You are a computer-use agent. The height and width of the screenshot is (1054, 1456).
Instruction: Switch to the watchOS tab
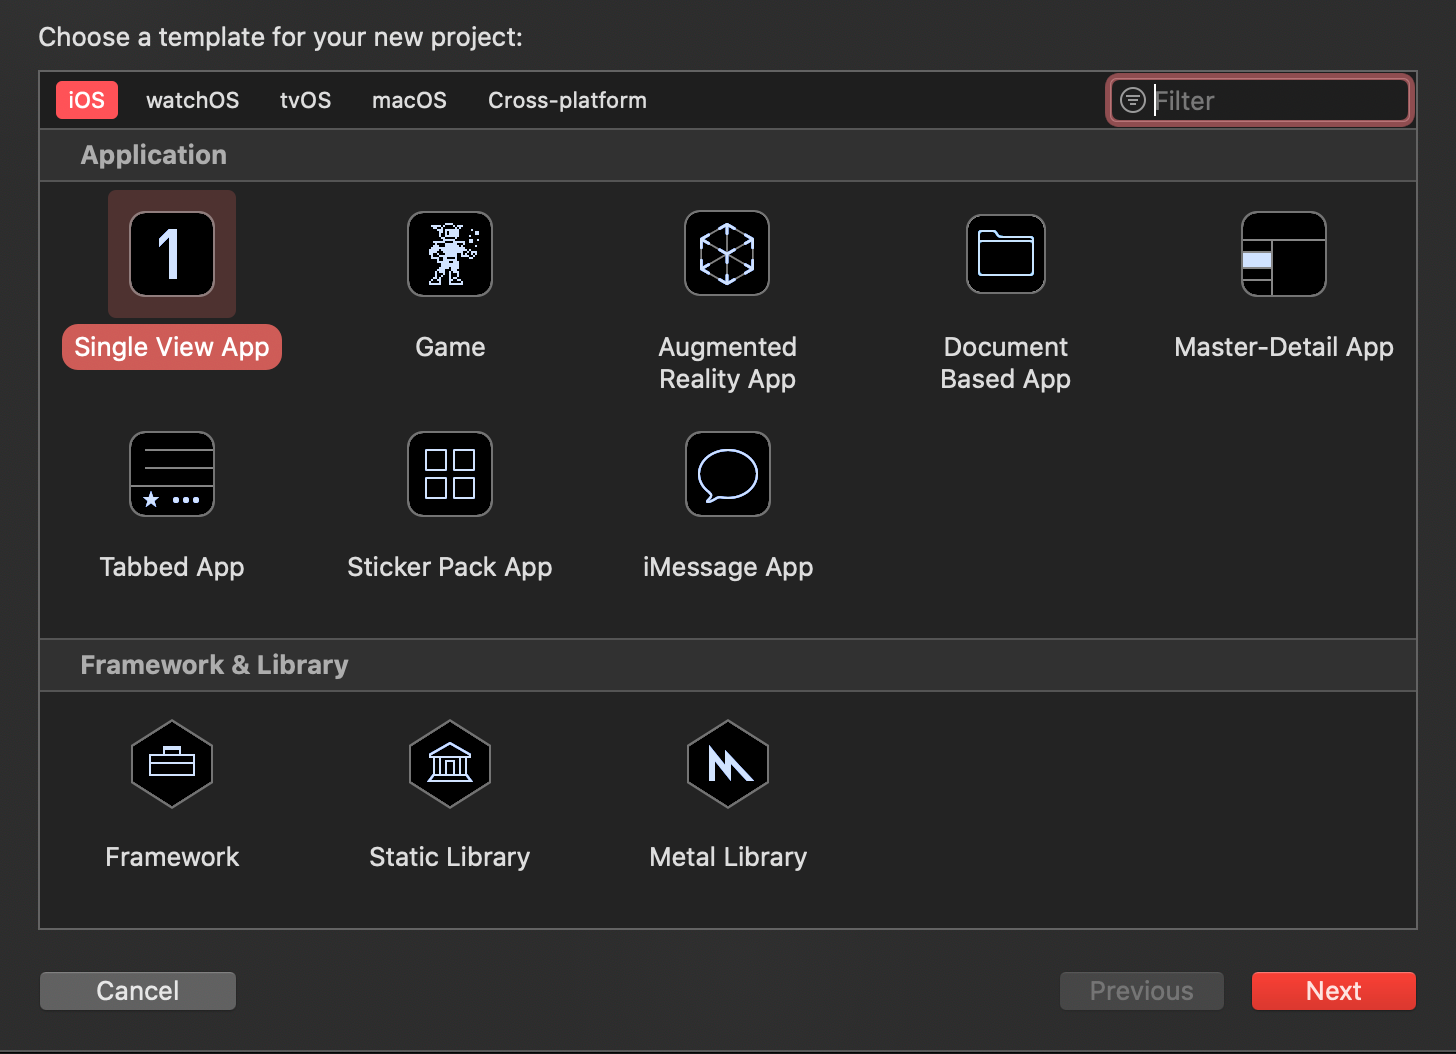[x=193, y=100]
